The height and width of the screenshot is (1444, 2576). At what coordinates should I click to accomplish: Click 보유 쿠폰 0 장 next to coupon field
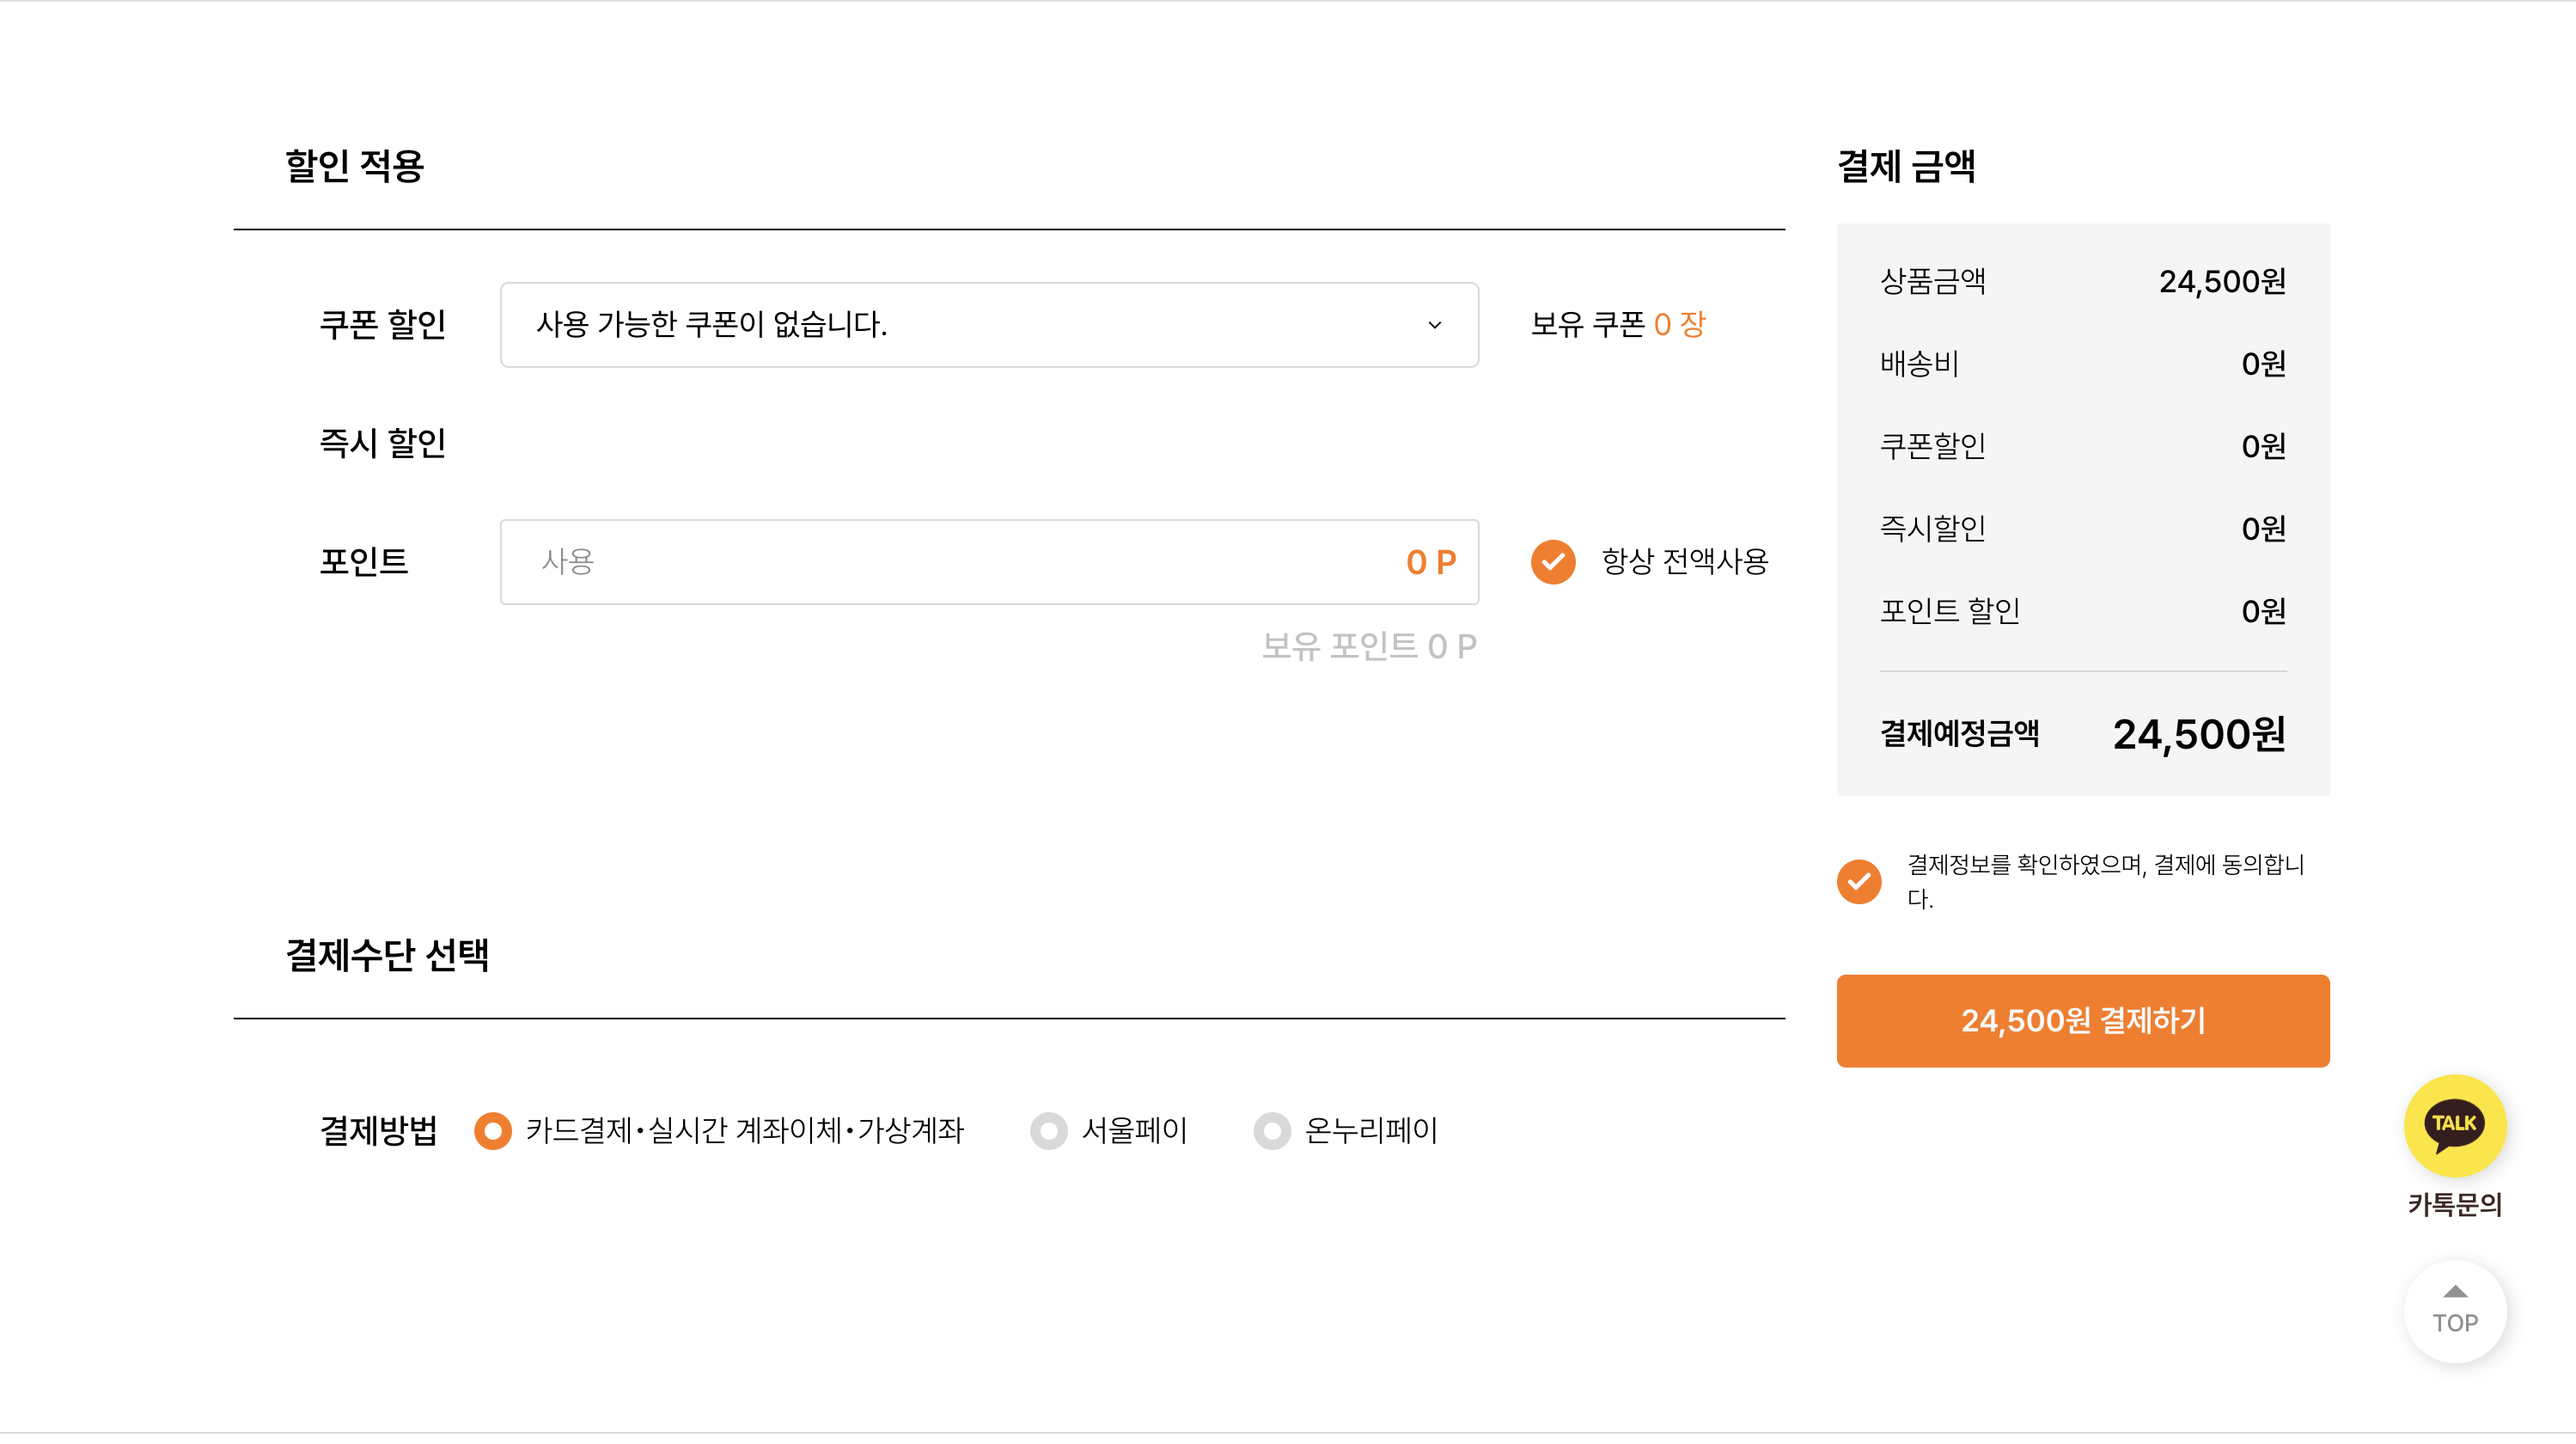(x=1618, y=324)
